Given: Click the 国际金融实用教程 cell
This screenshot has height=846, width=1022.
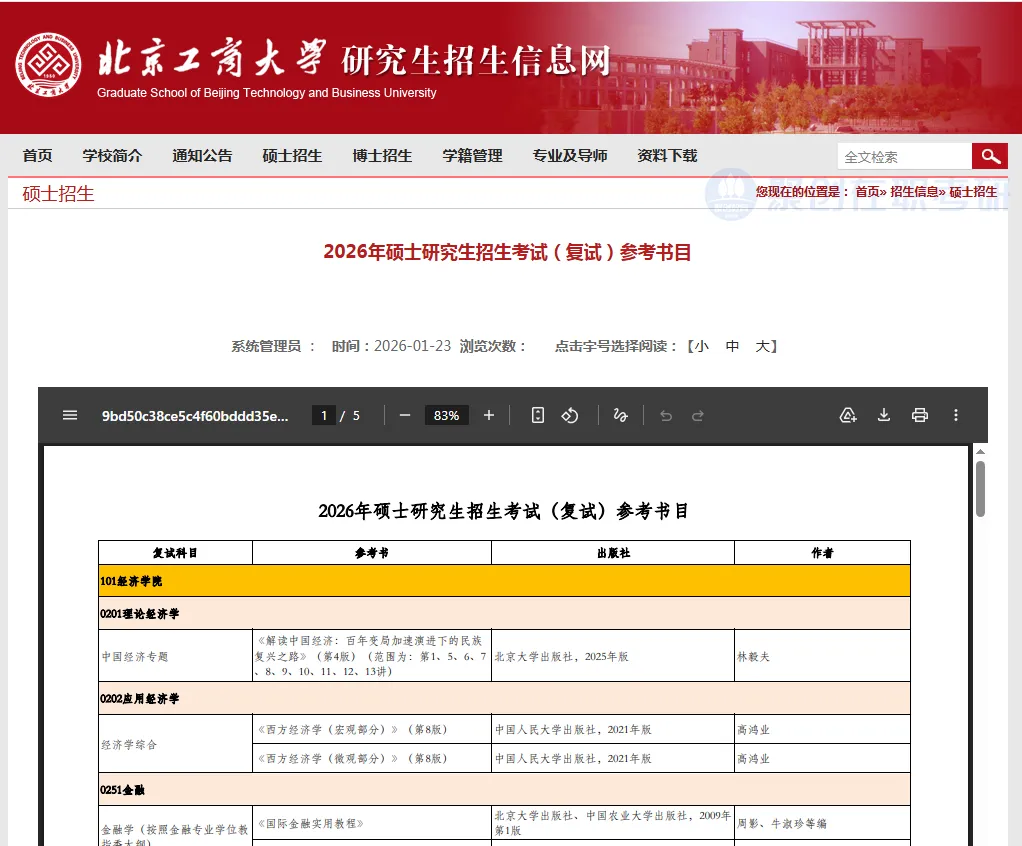Looking at the screenshot, I should [372, 823].
